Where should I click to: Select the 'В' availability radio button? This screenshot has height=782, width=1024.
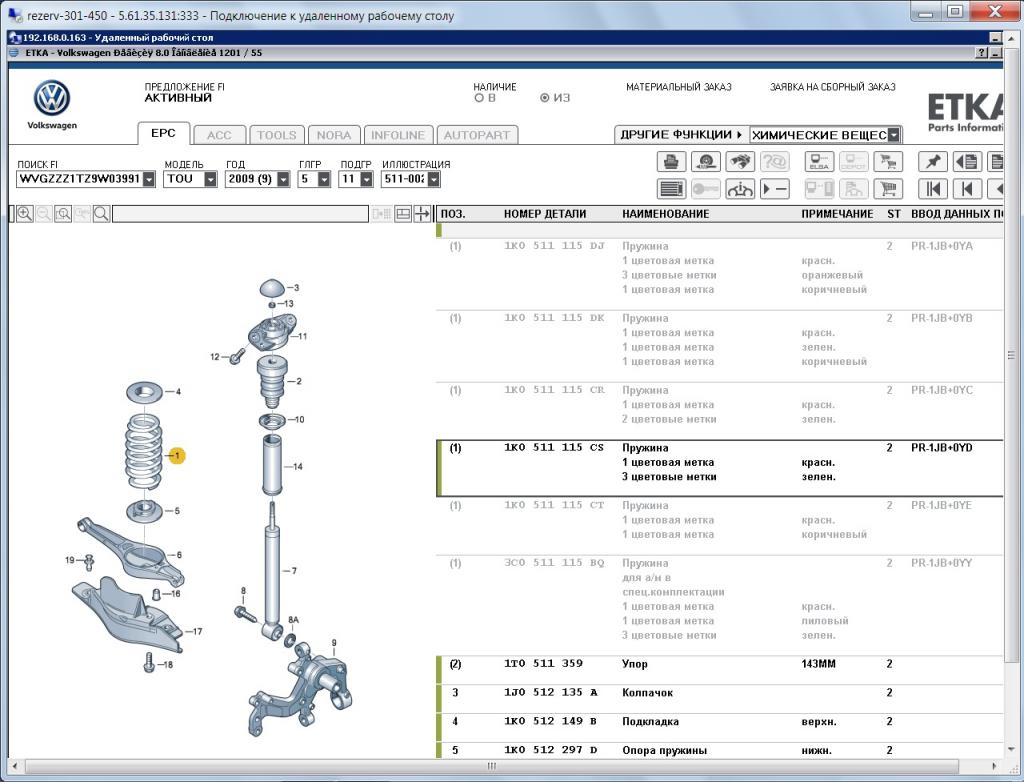click(479, 98)
